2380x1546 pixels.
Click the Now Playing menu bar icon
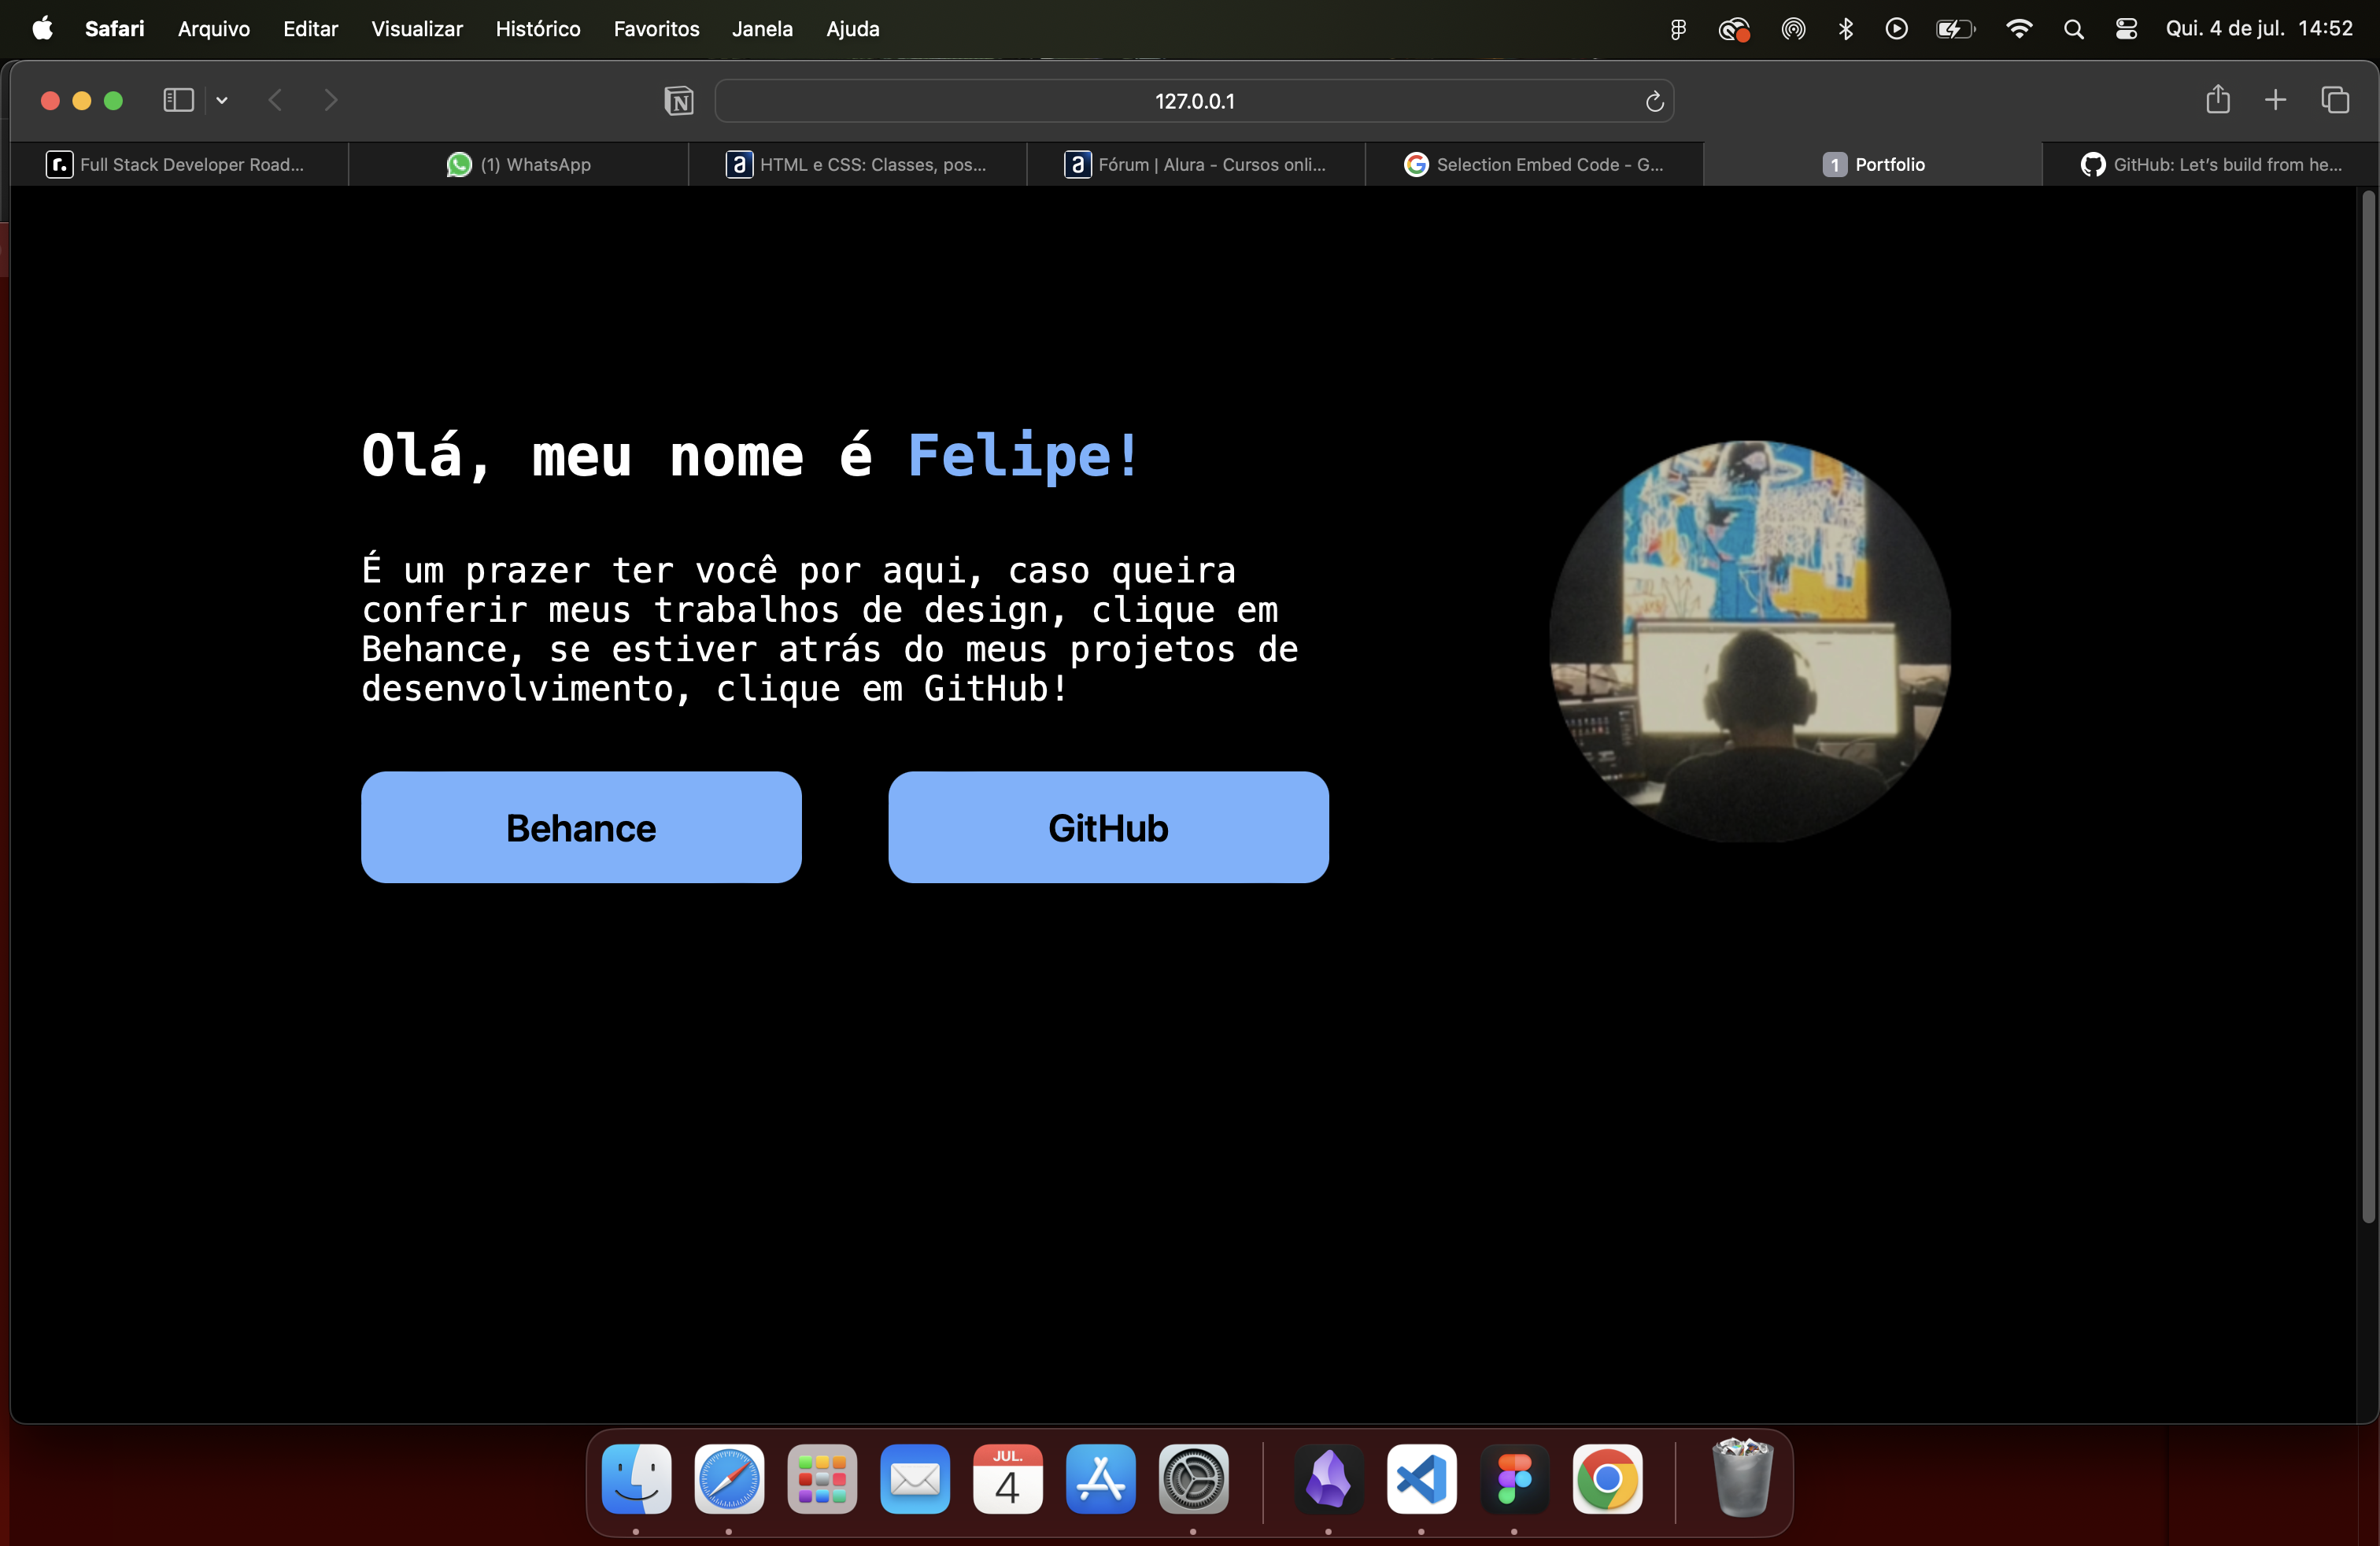[x=1896, y=29]
